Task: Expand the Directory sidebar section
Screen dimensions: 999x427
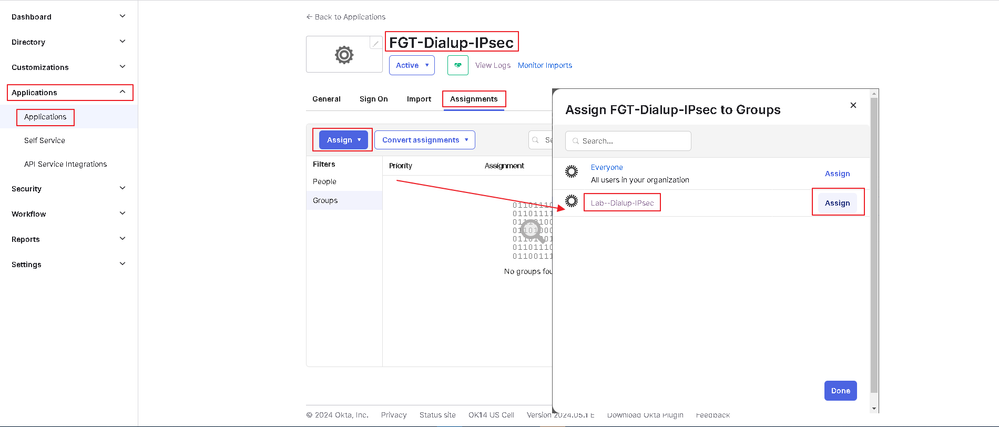Action: (122, 42)
